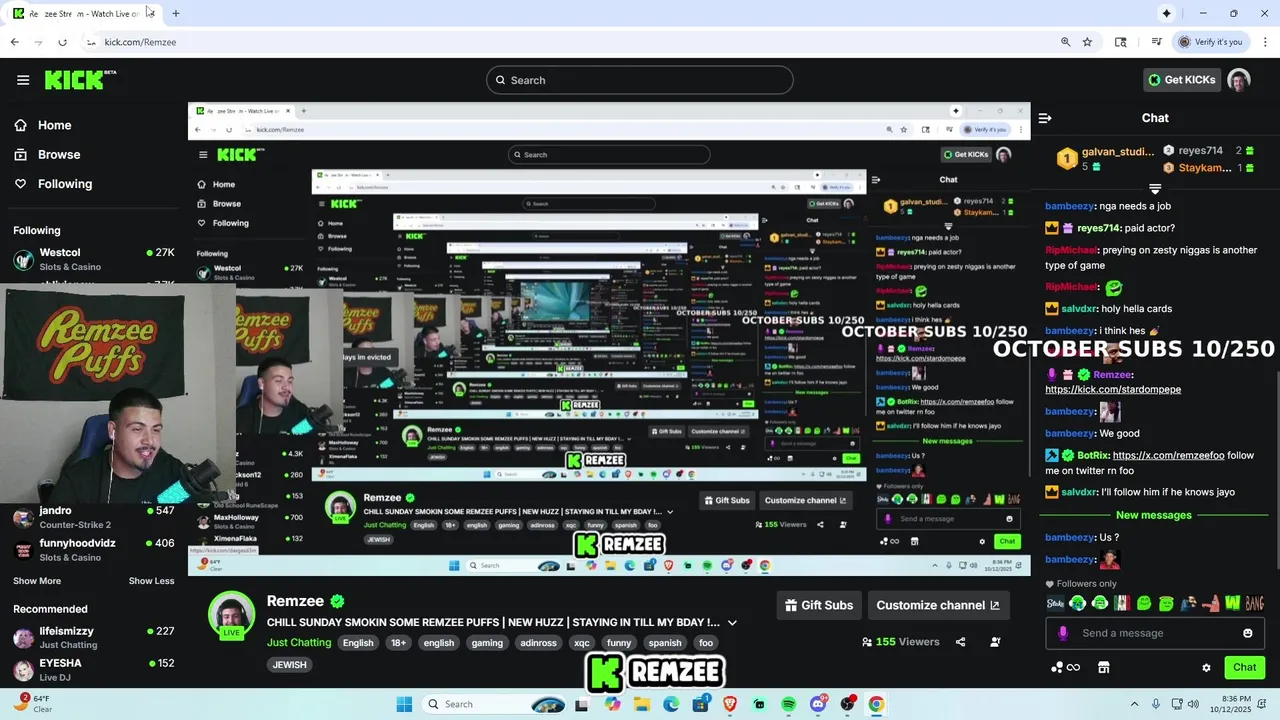This screenshot has width=1280, height=720.
Task: Open Discord from the taskbar
Action: pyautogui.click(x=818, y=704)
